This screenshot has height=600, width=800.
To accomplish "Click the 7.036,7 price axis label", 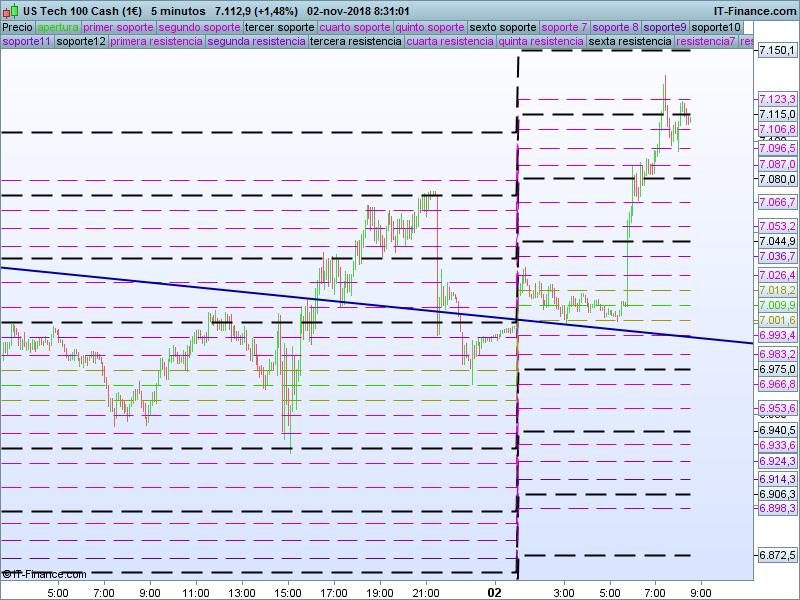I will (777, 256).
